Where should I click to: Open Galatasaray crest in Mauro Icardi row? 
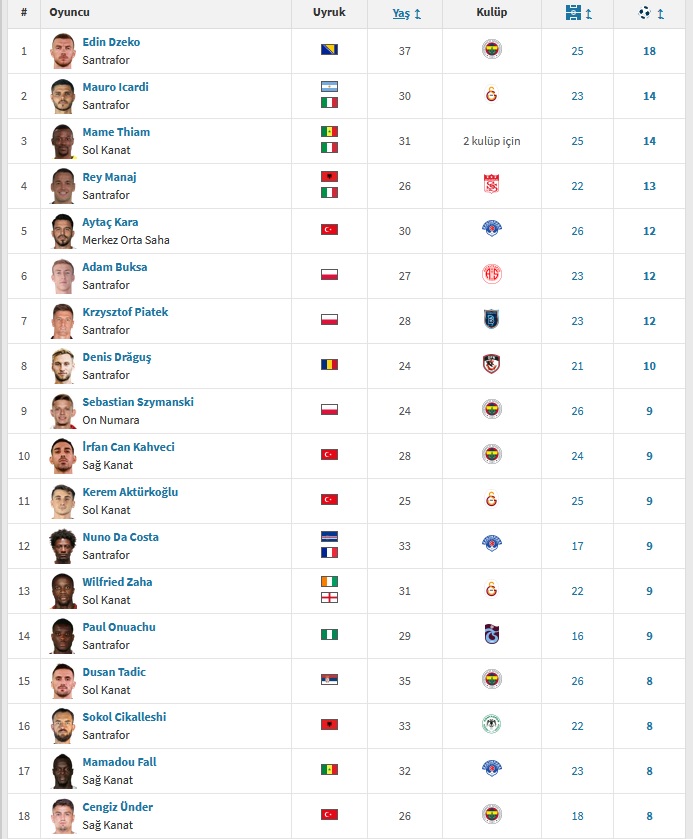491,95
